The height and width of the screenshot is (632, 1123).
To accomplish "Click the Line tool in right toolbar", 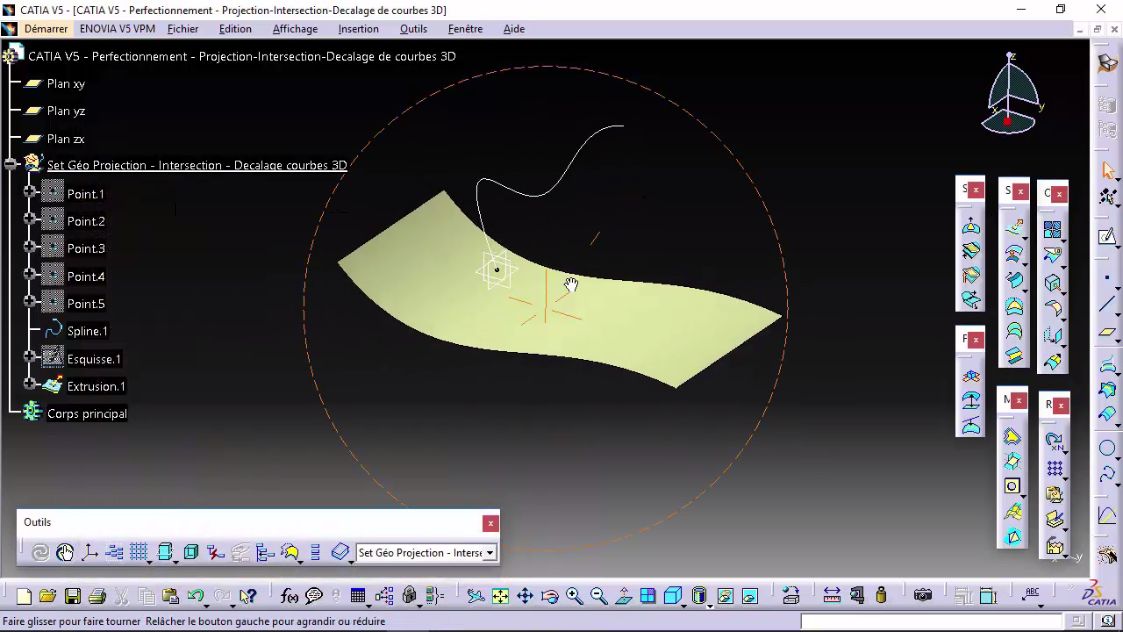I will [x=1107, y=304].
